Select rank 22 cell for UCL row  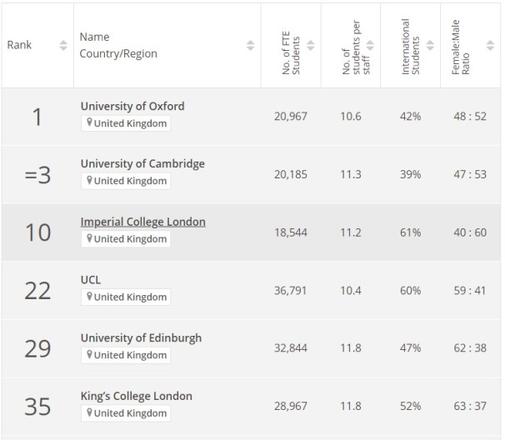click(38, 291)
